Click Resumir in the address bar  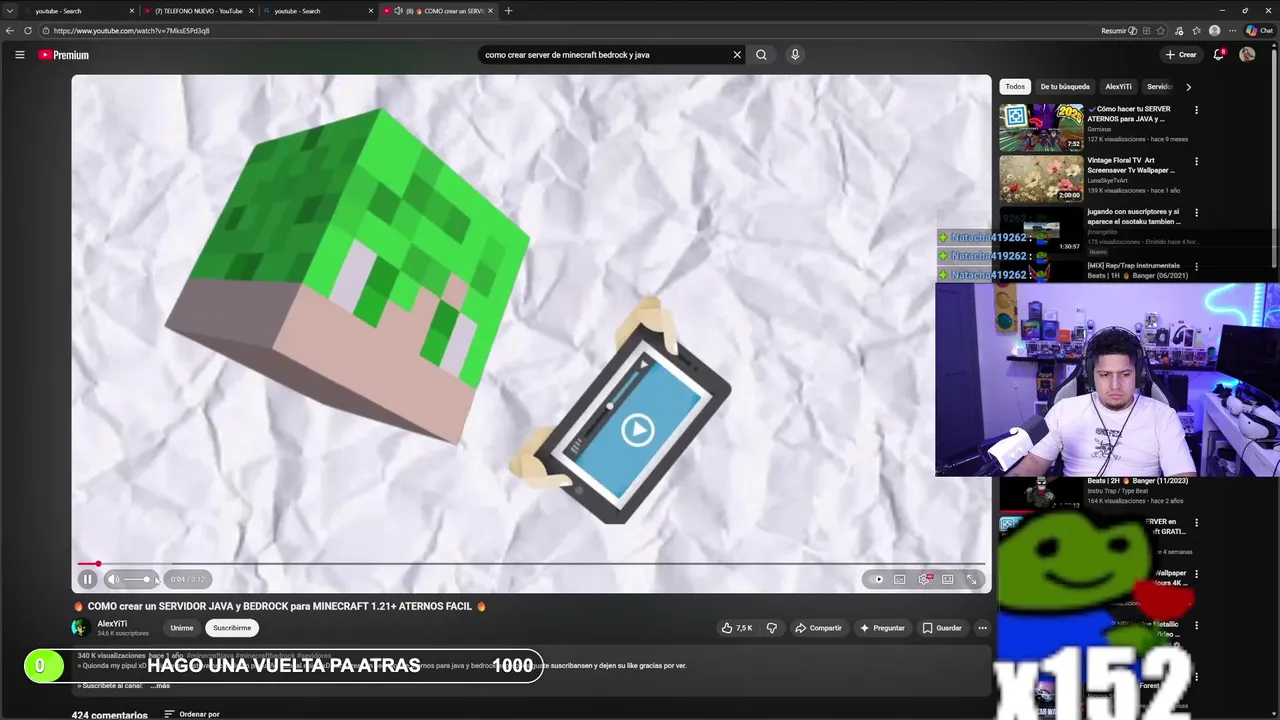tap(1118, 31)
